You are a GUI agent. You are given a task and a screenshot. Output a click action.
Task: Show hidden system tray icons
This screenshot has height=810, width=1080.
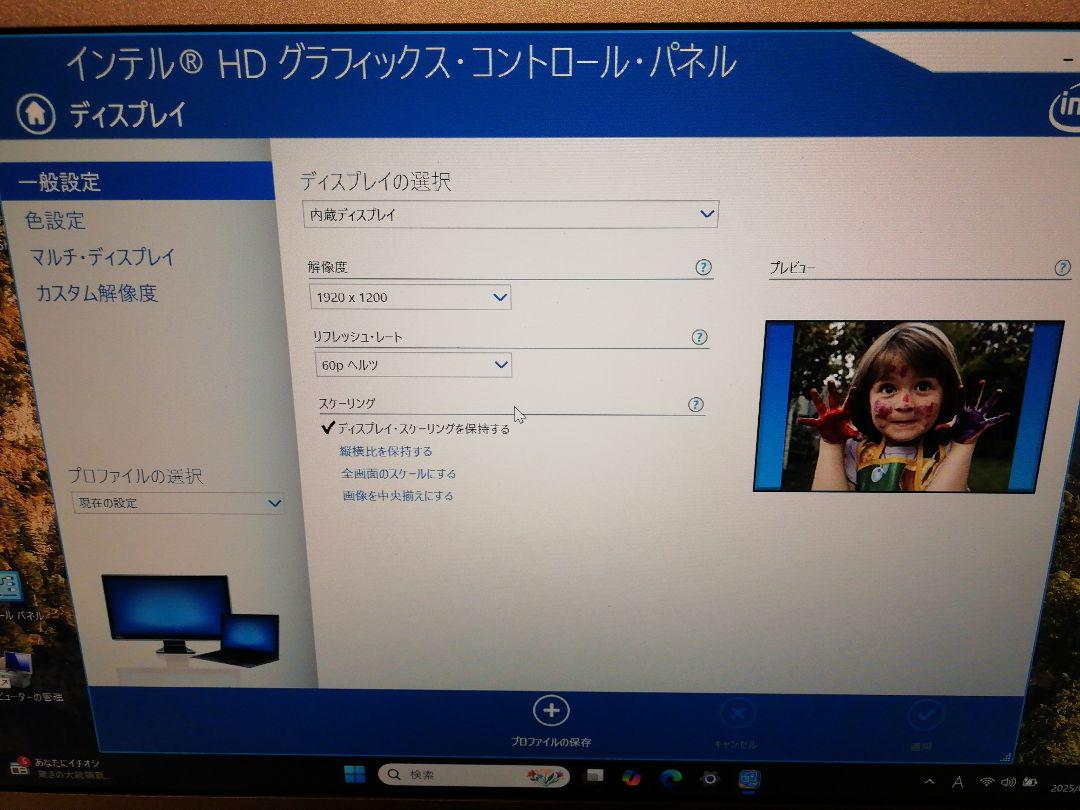point(929,782)
